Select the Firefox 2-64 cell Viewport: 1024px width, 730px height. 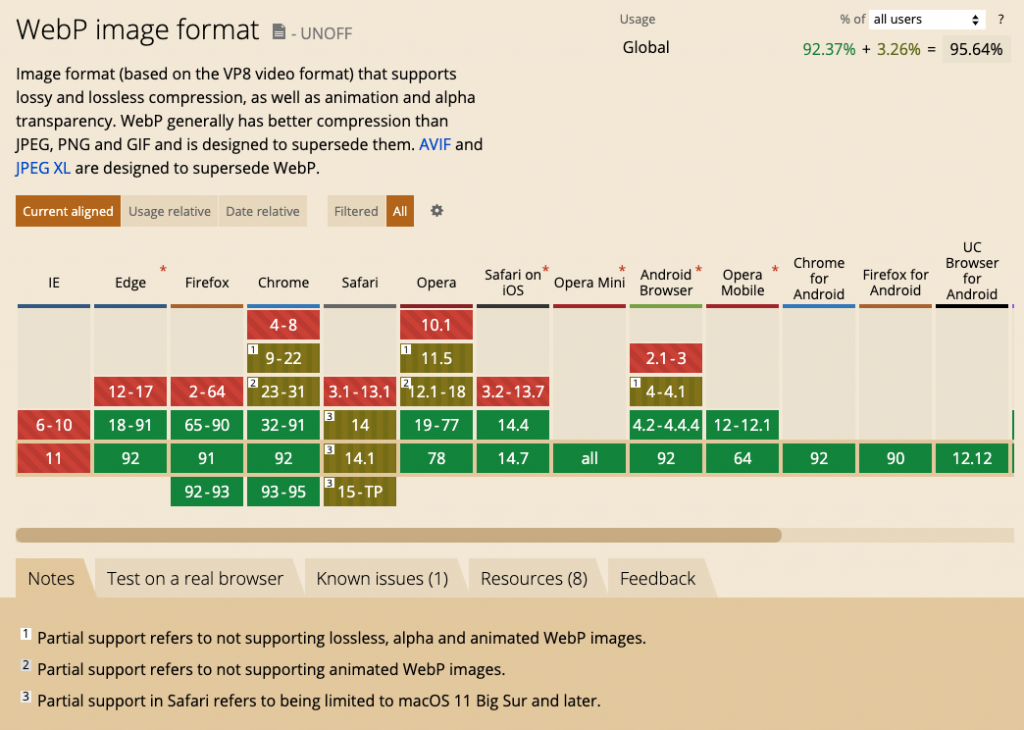tap(206, 392)
